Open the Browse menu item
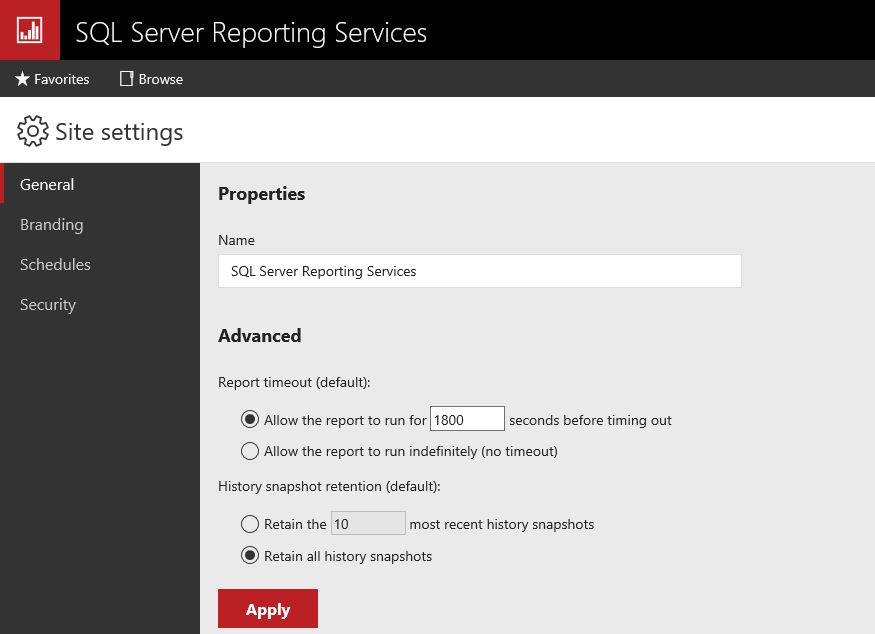 pos(152,79)
